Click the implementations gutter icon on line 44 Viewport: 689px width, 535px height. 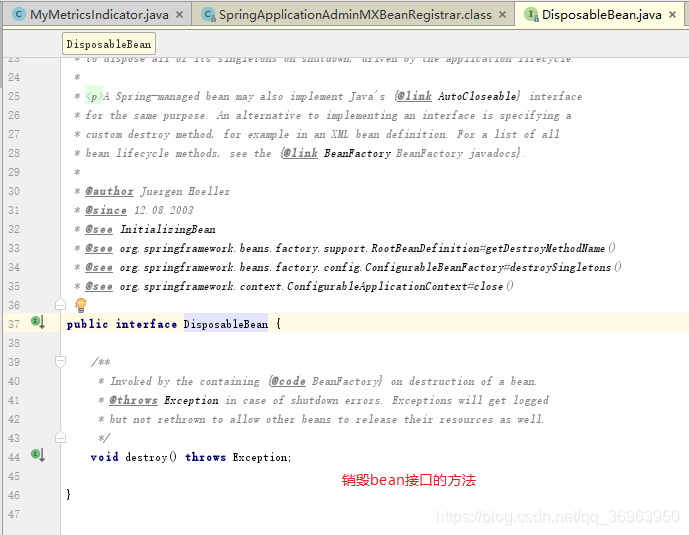[x=38, y=455]
